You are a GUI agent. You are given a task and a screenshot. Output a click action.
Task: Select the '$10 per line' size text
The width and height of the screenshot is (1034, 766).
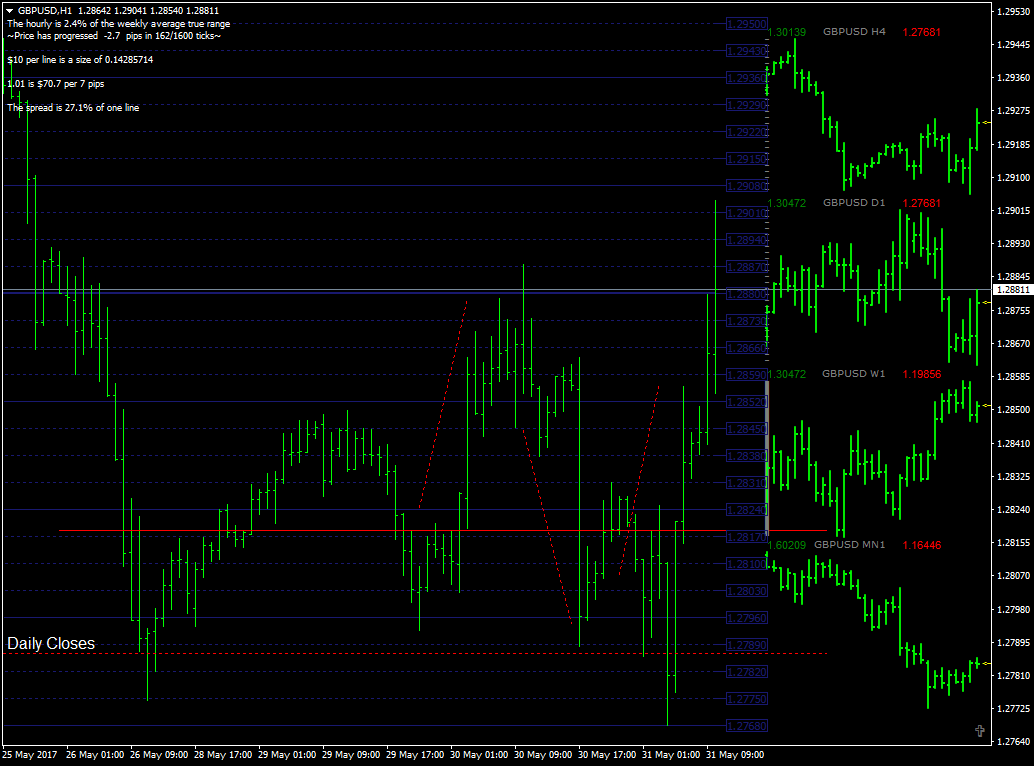coord(80,59)
